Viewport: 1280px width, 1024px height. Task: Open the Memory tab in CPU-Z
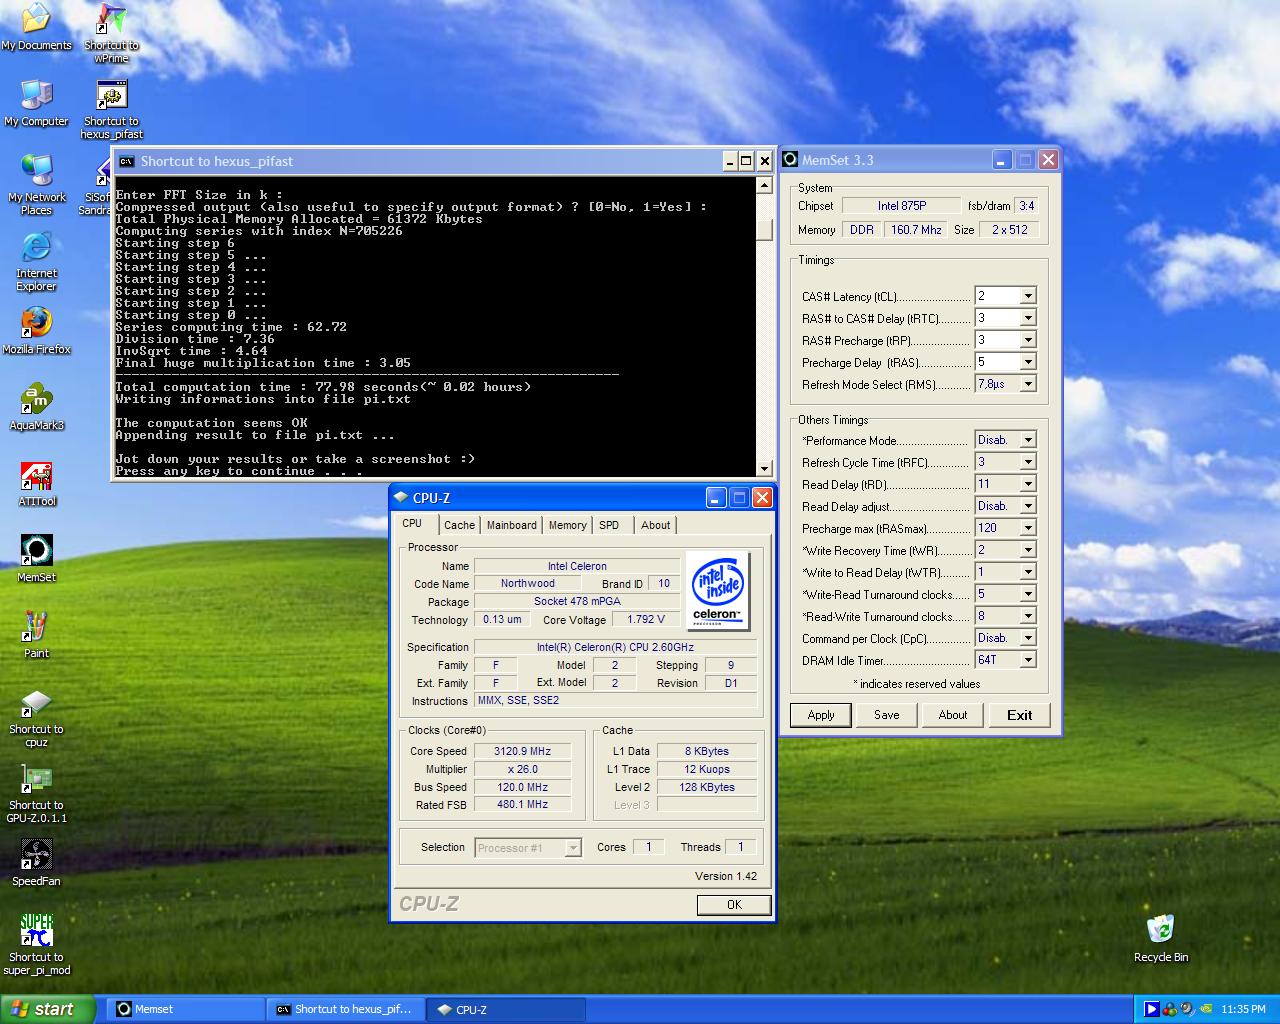pos(567,525)
